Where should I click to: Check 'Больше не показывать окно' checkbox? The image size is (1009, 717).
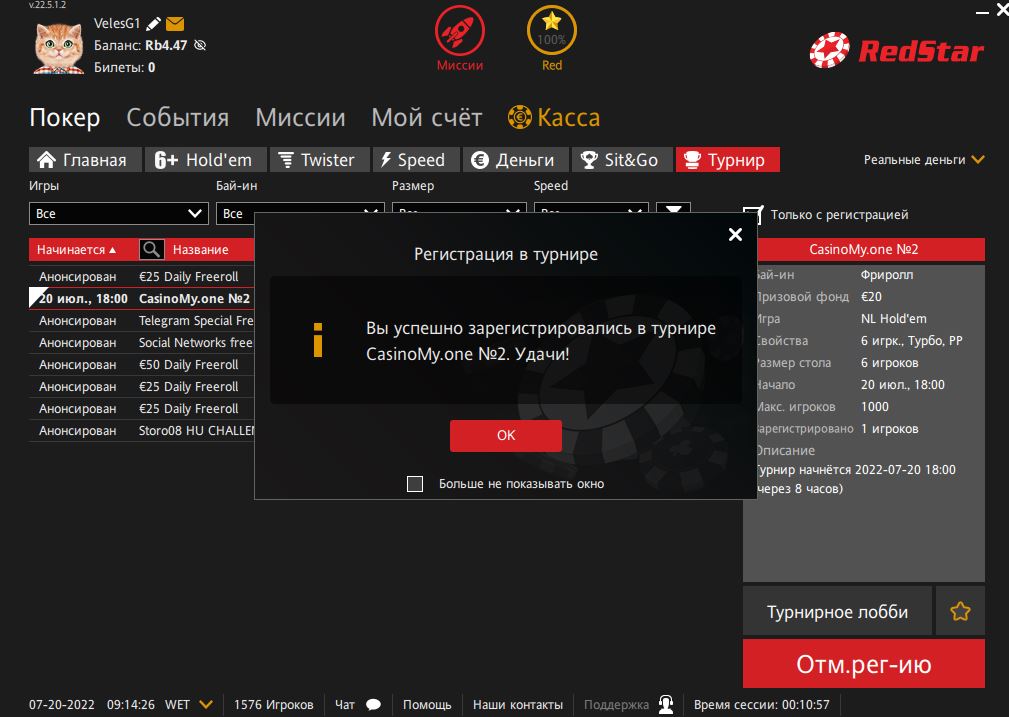(415, 484)
